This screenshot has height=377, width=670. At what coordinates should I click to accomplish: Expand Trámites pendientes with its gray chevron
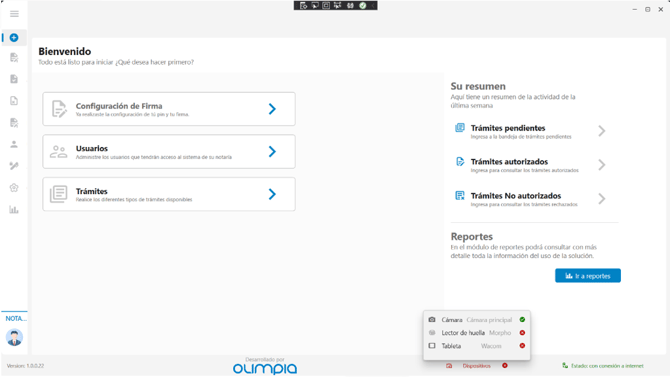[602, 131]
